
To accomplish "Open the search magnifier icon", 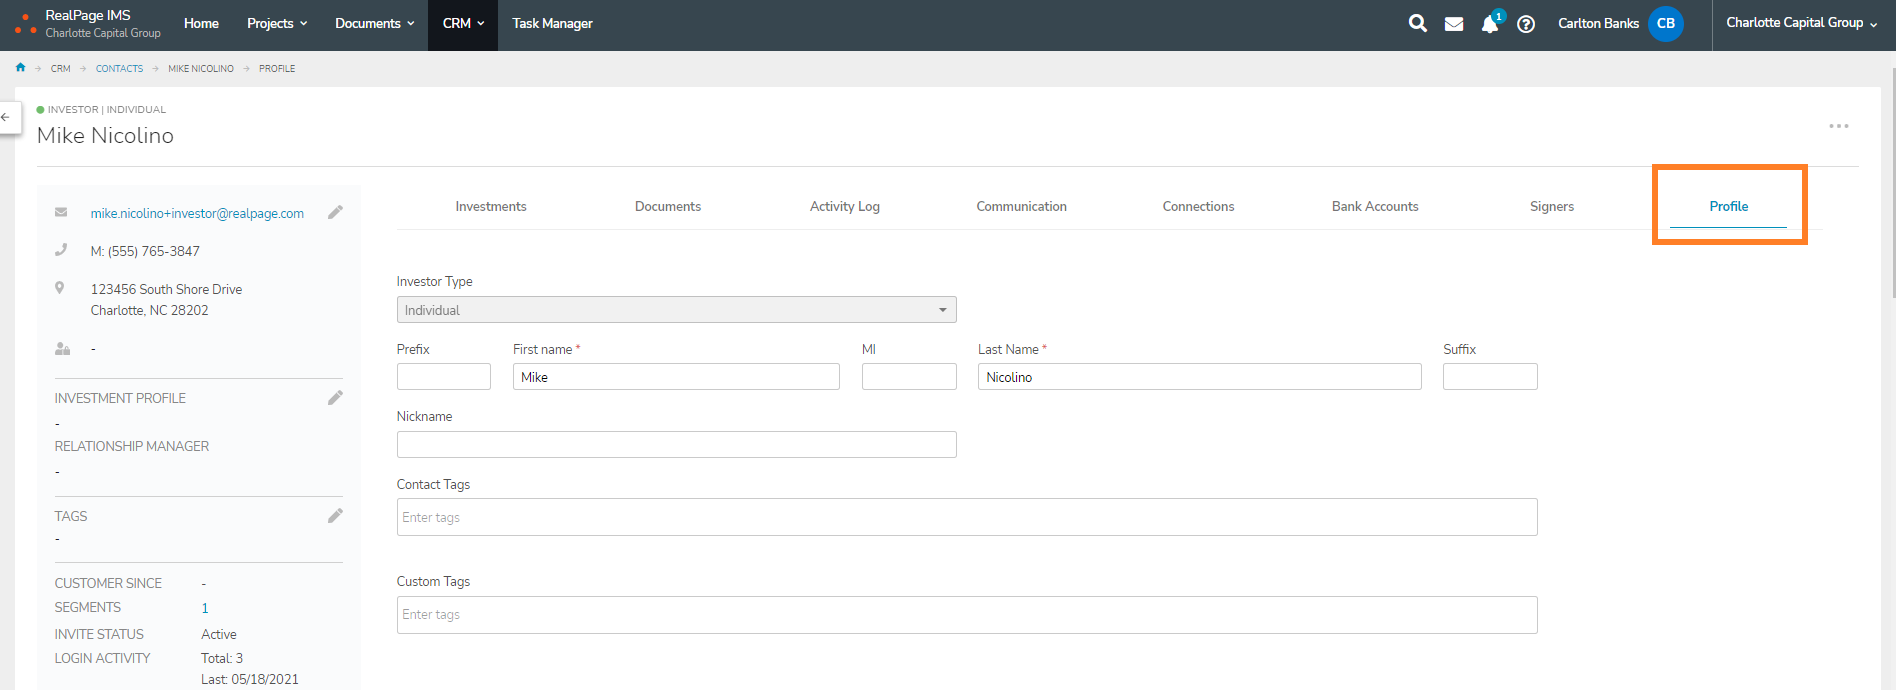I will pos(1417,23).
